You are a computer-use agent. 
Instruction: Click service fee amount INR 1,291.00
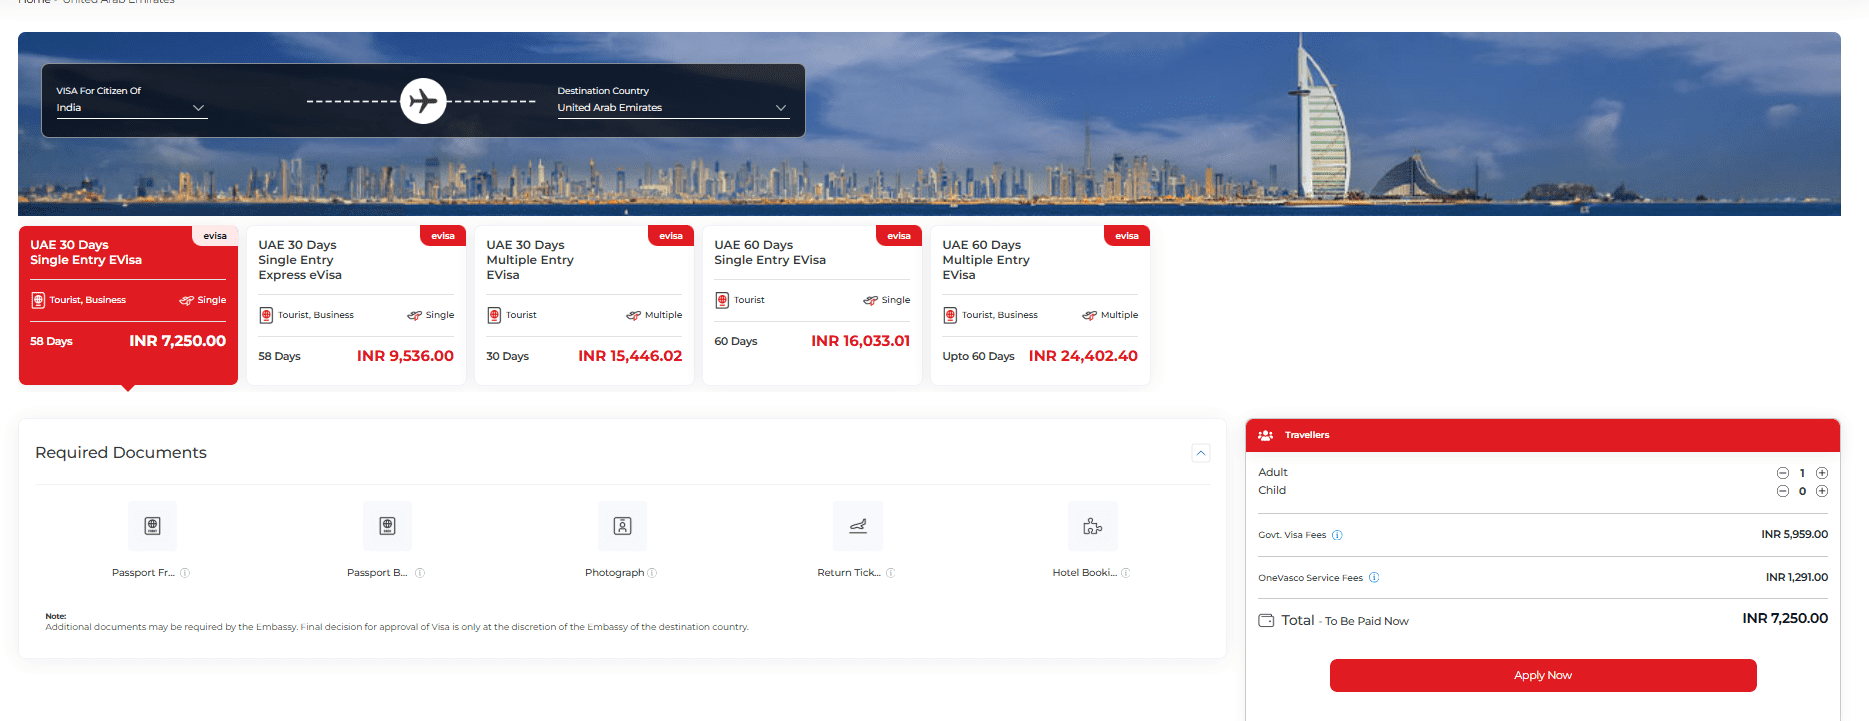pyautogui.click(x=1796, y=577)
